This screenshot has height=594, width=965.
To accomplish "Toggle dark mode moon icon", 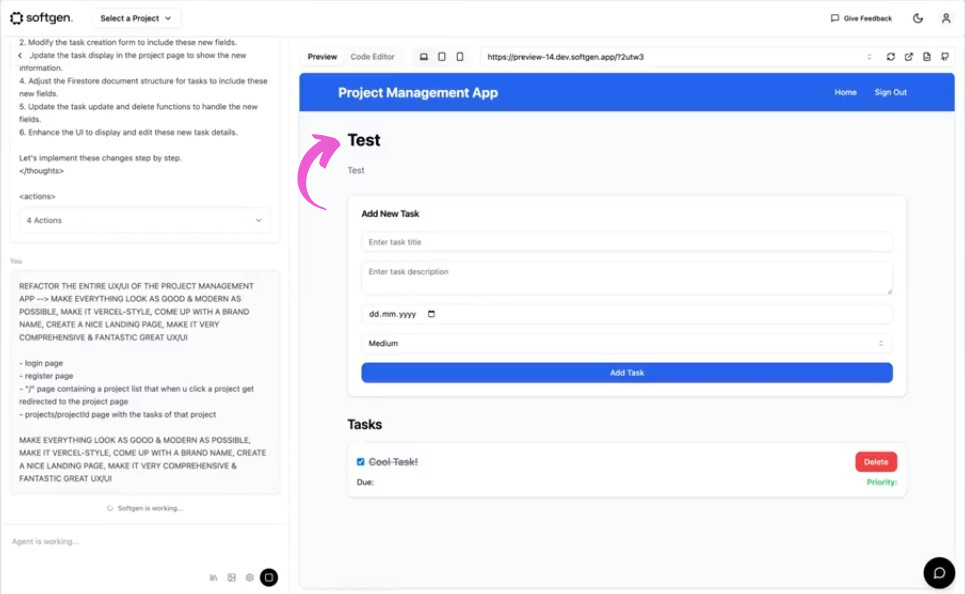I will pyautogui.click(x=918, y=18).
